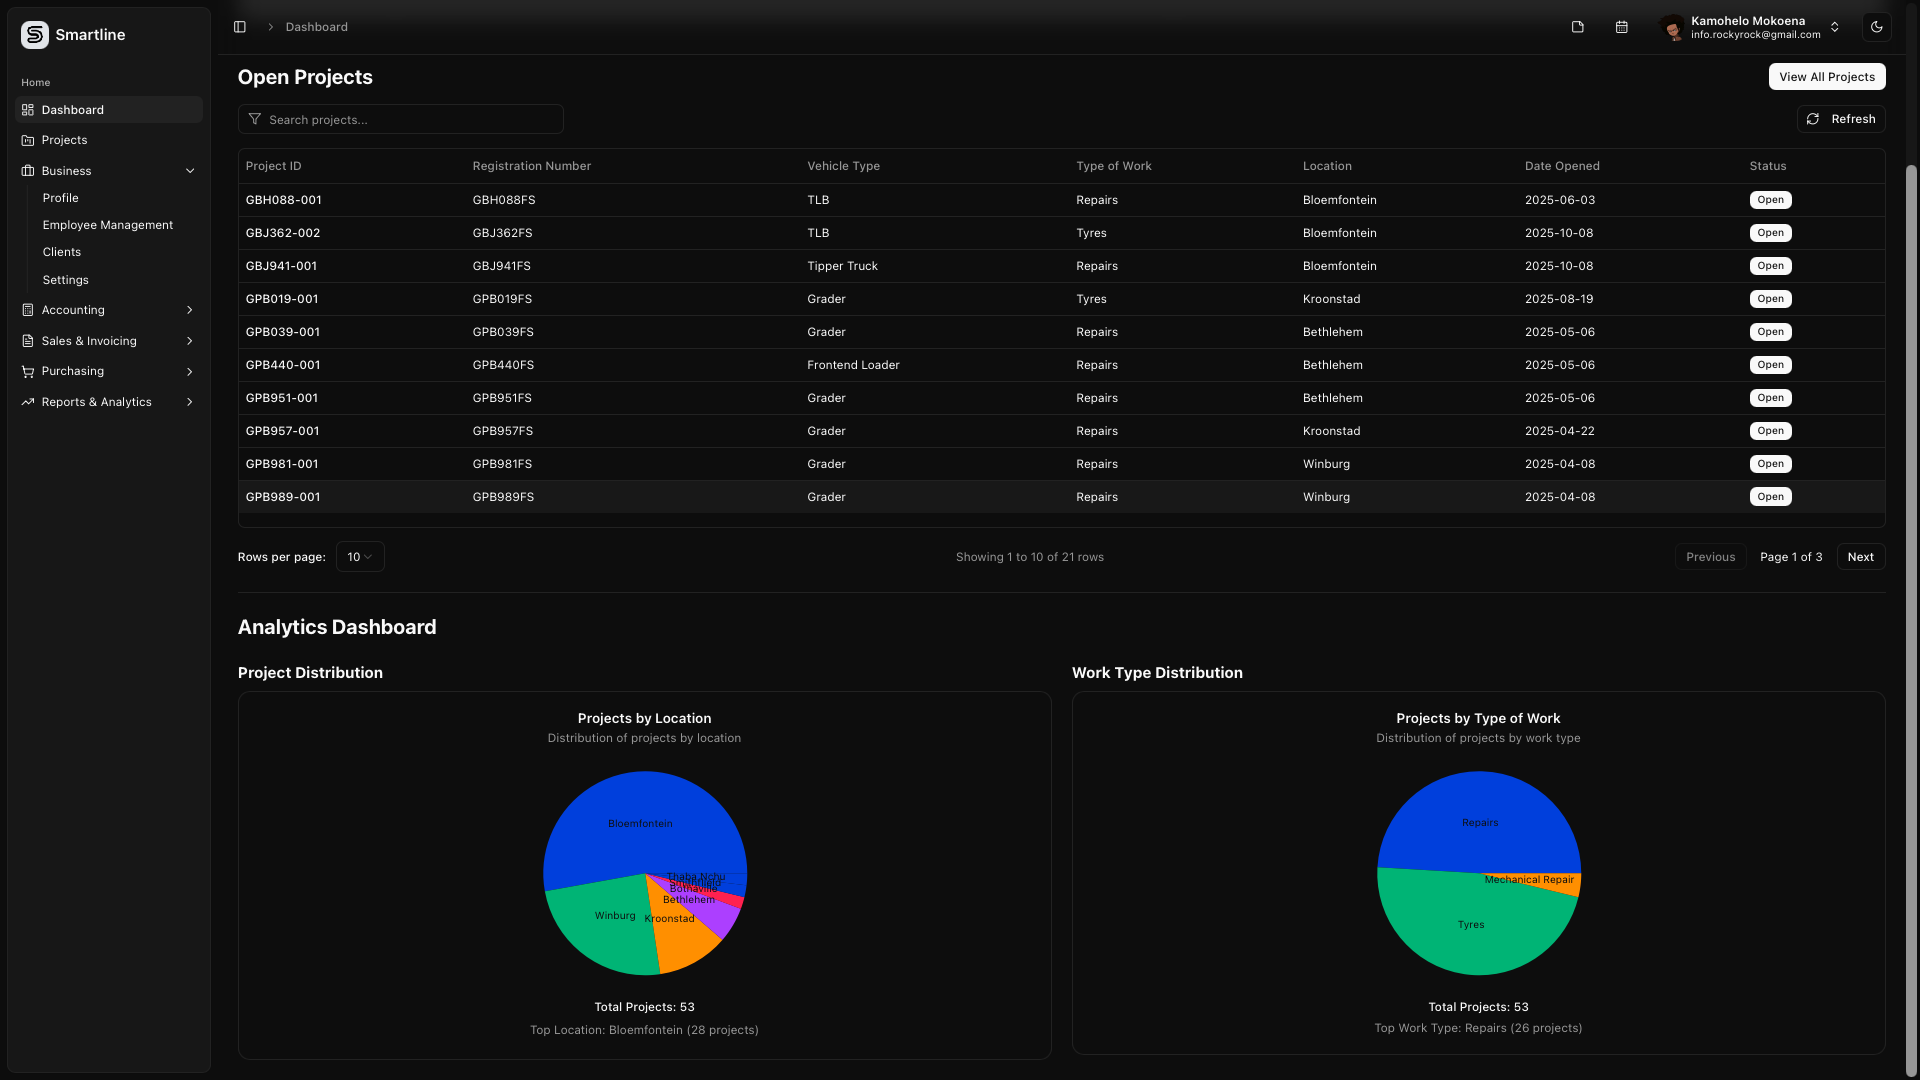Collapse the Business sidebar section
Screen dimensions: 1920x1080
(190, 171)
